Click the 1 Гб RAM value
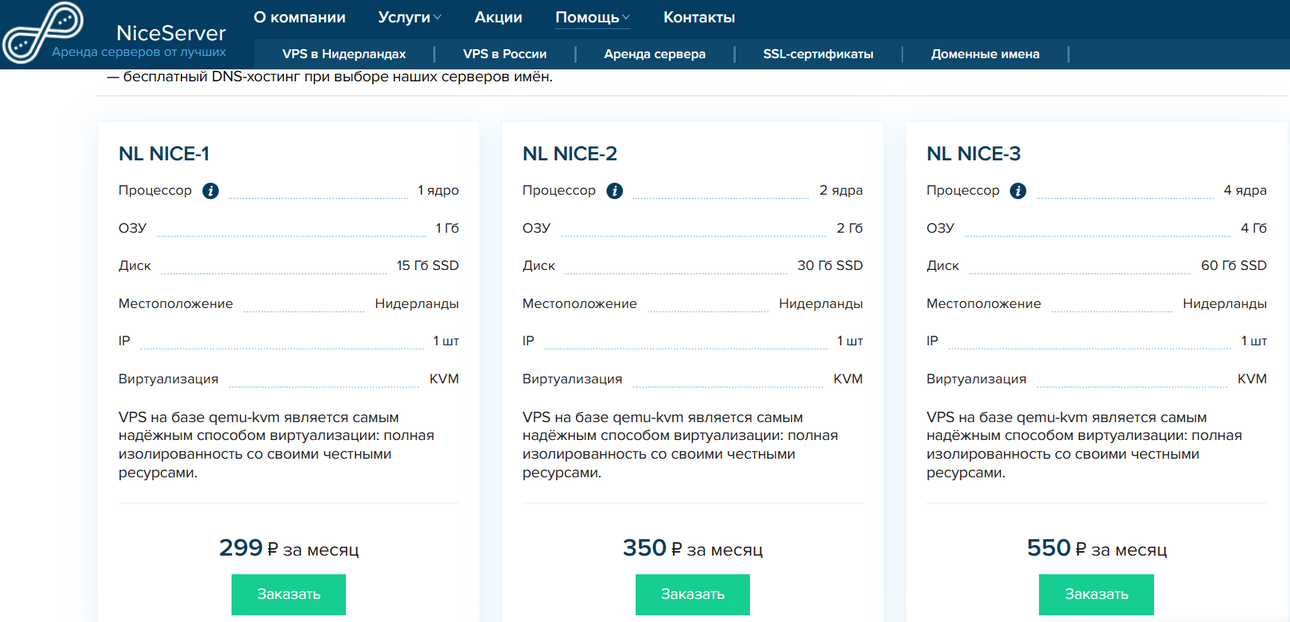Viewport: 1290px width, 622px height. [448, 228]
